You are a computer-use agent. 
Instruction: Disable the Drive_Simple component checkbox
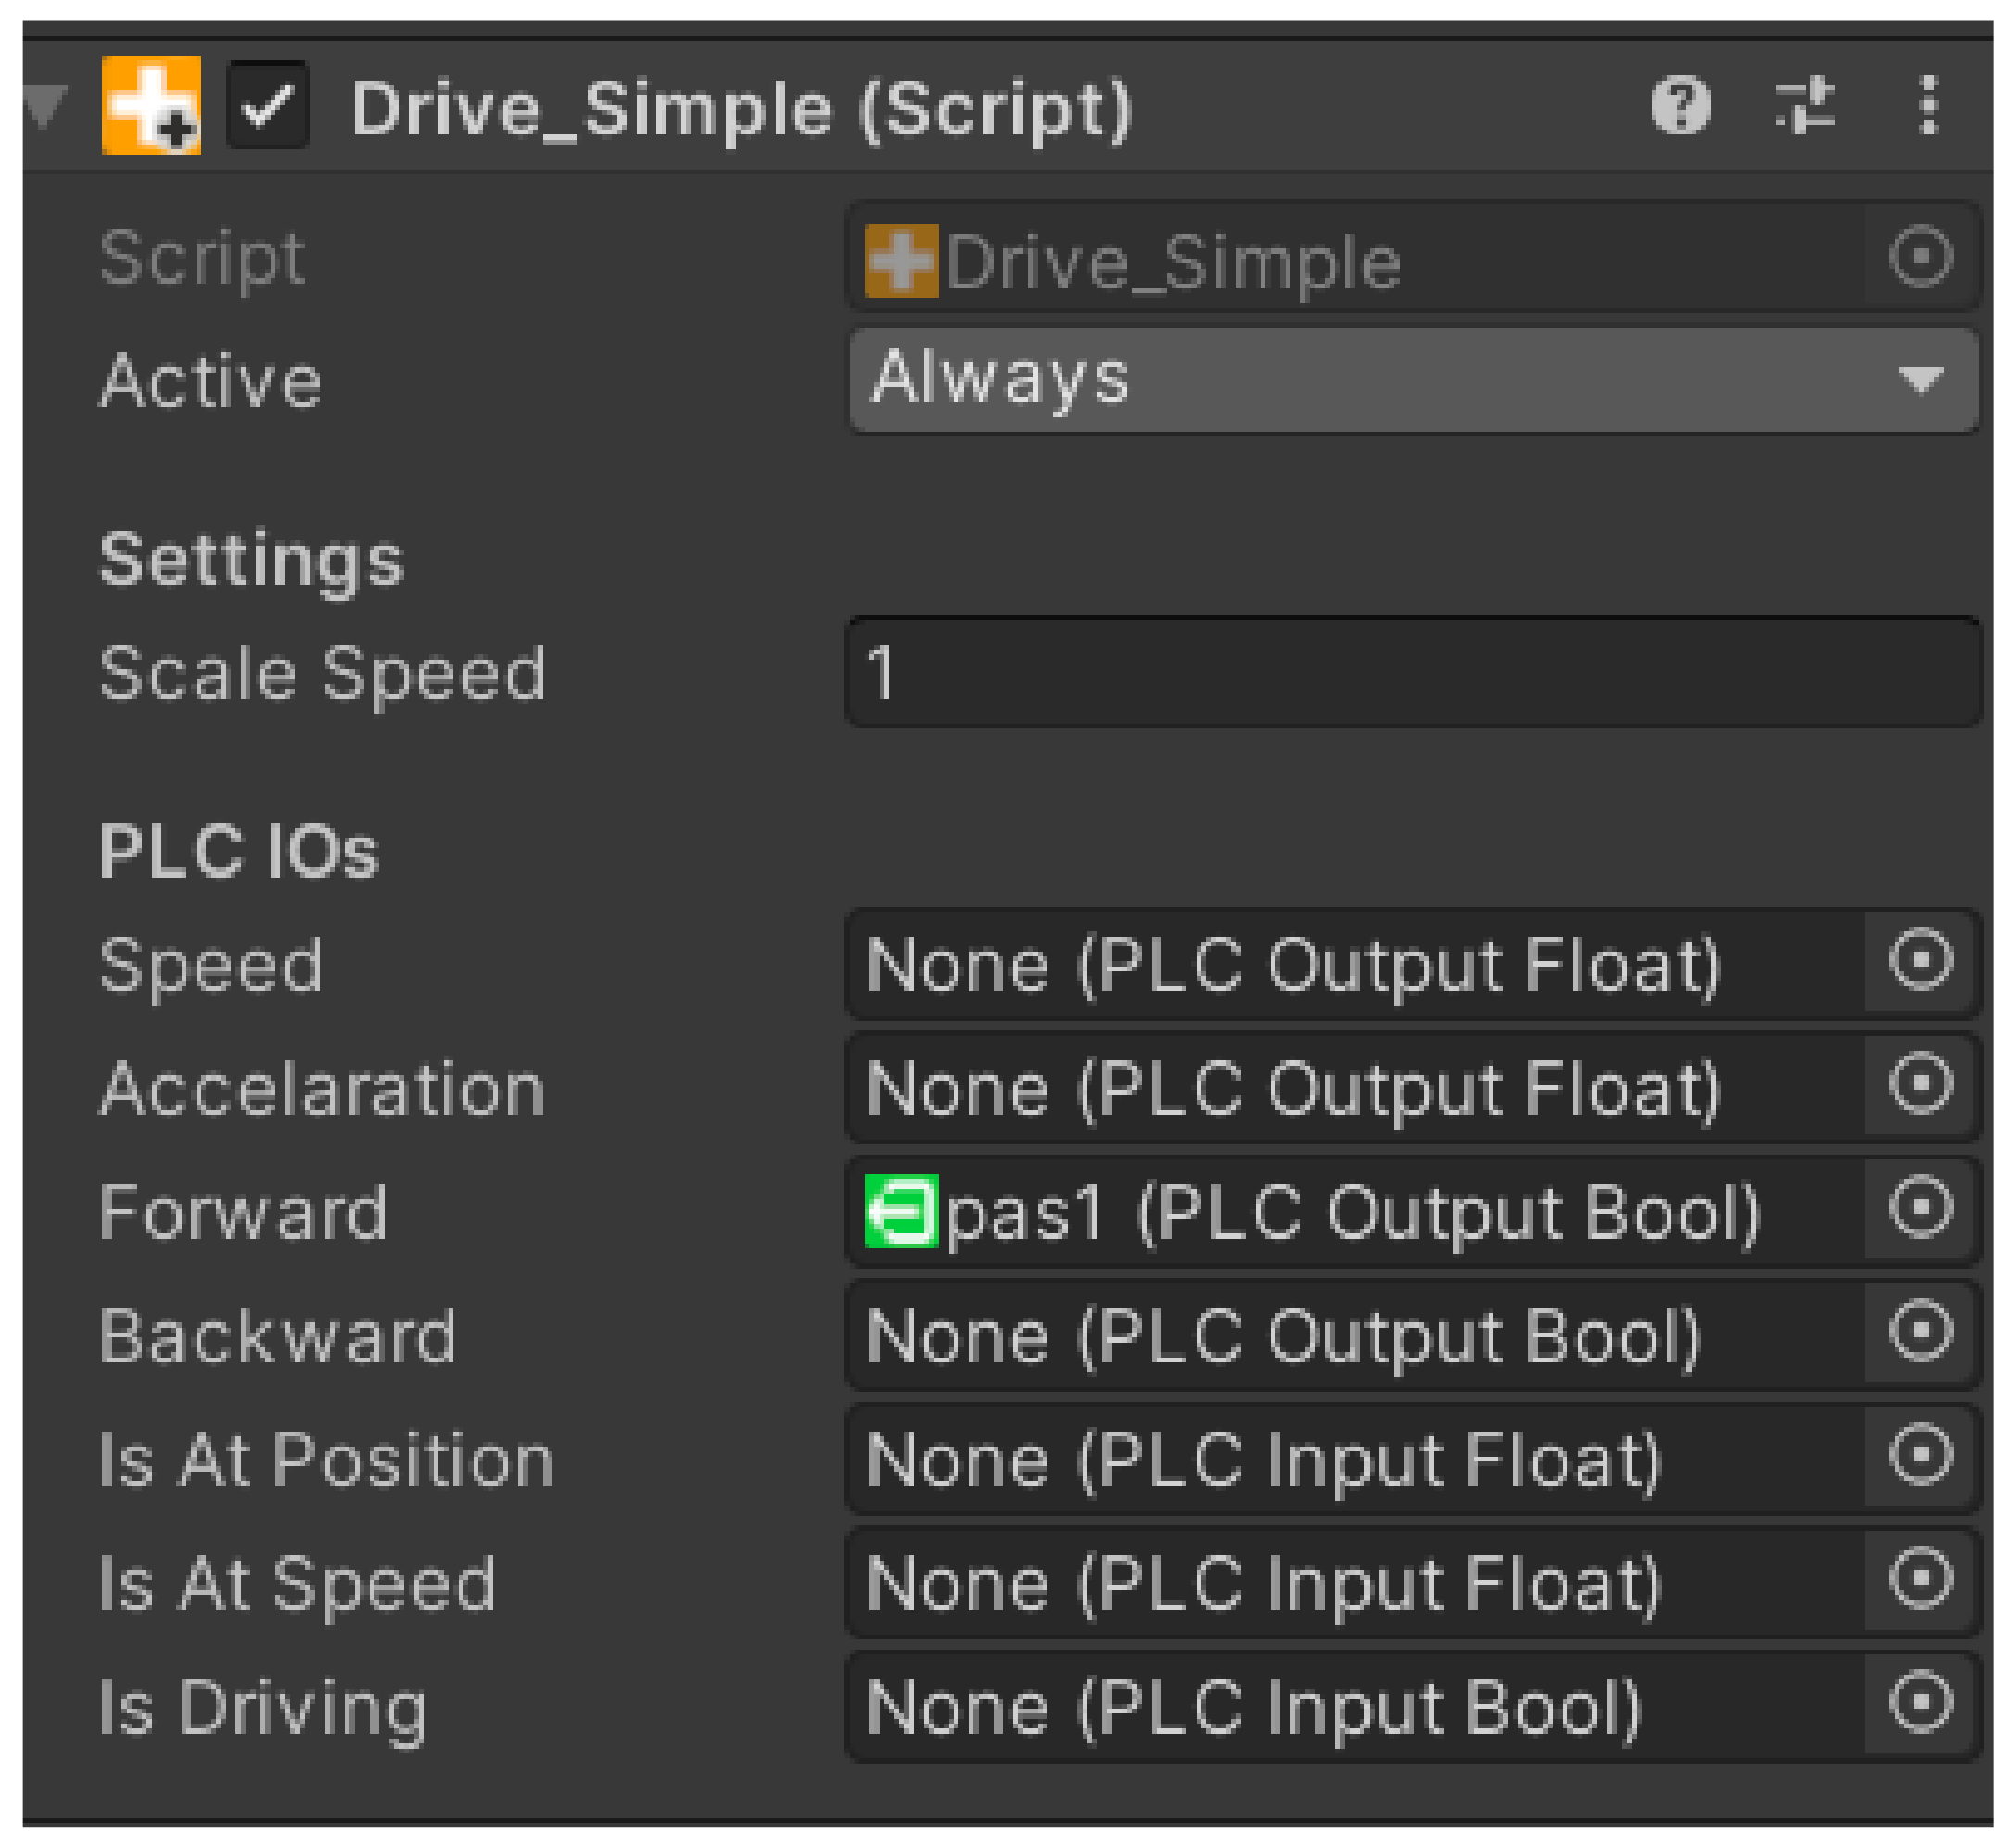click(x=267, y=105)
